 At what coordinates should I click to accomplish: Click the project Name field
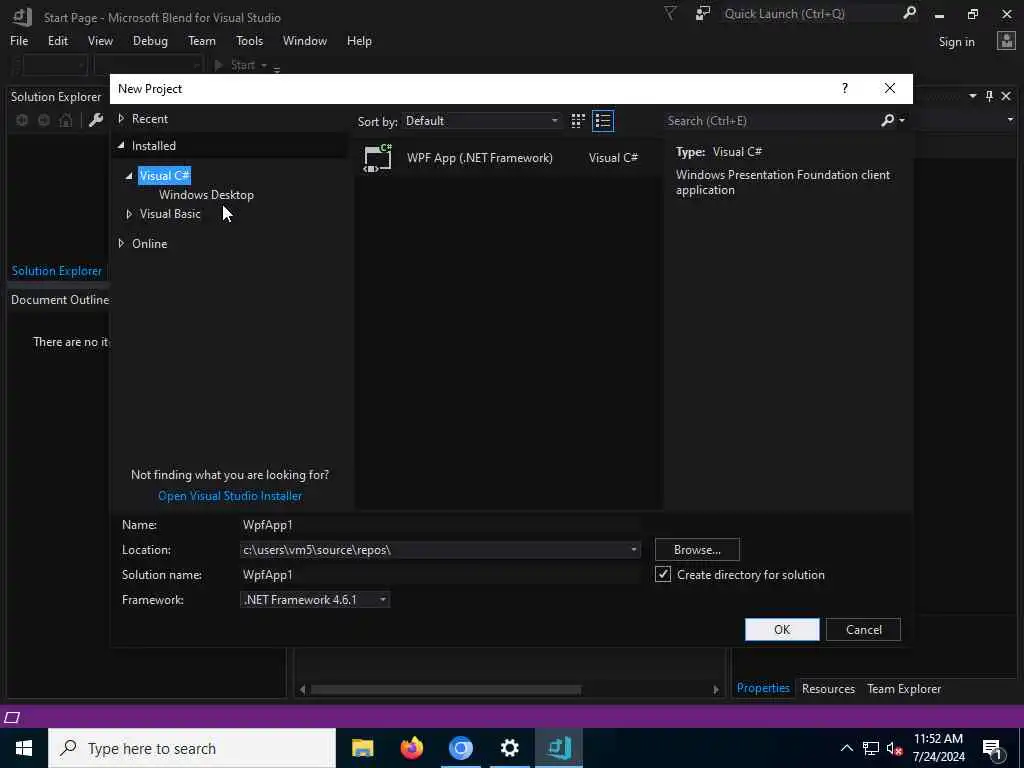point(441,524)
